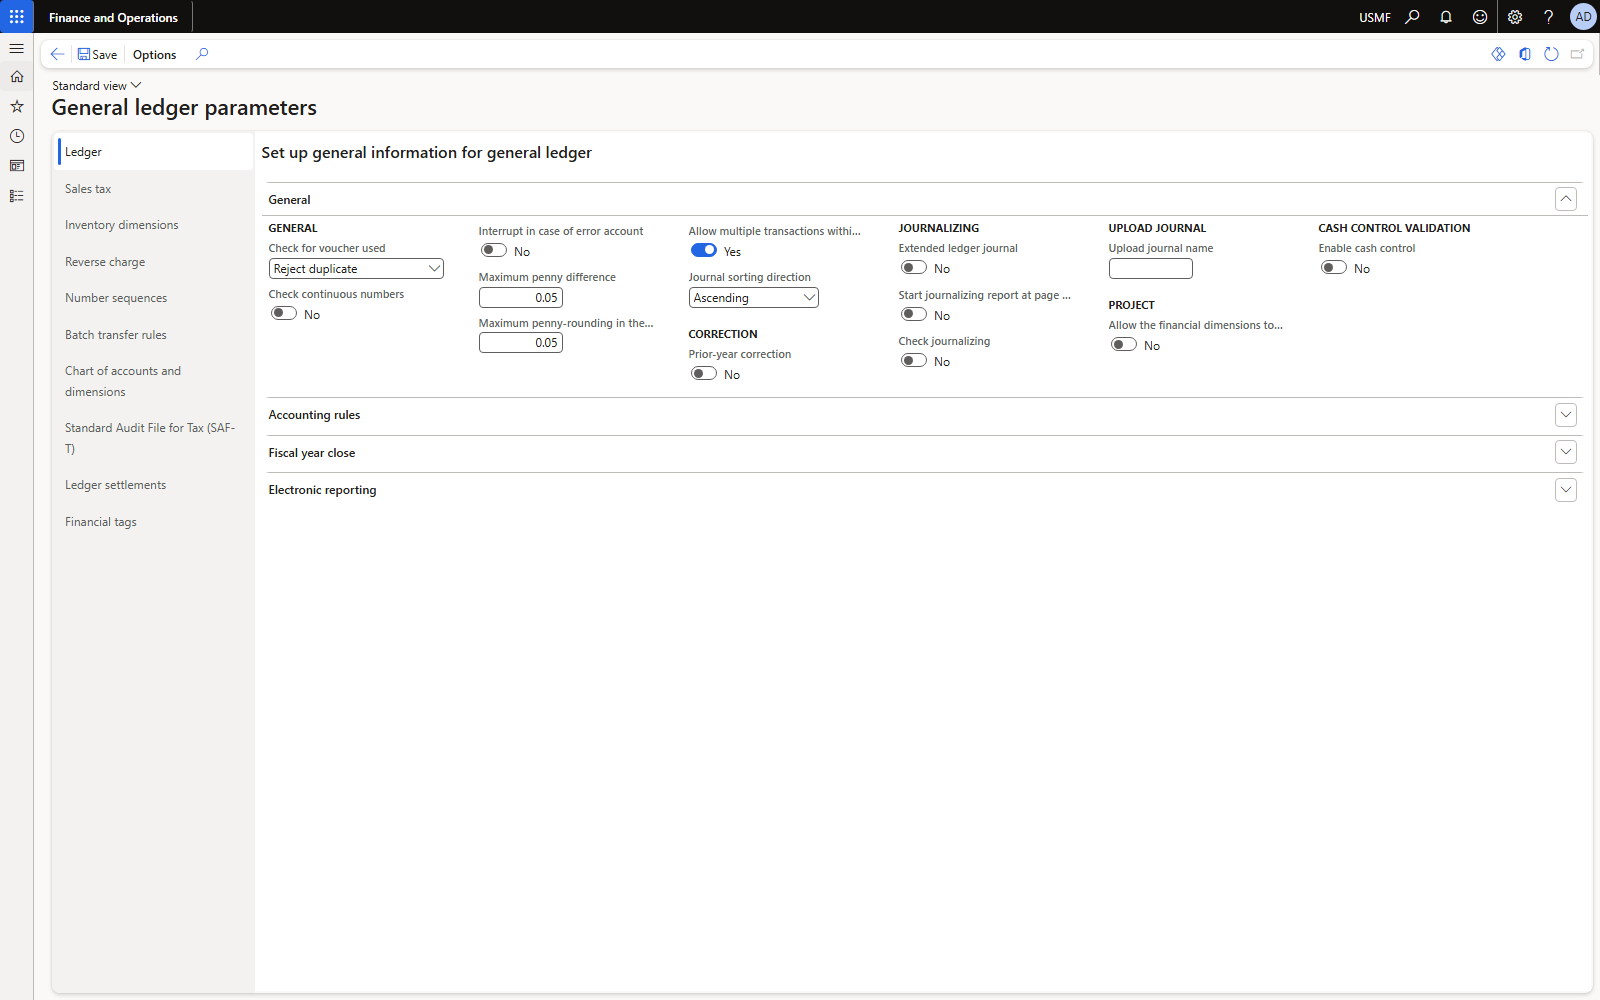Toggle Enable cash control
Viewport: 1600px width, 1000px height.
pos(1334,268)
